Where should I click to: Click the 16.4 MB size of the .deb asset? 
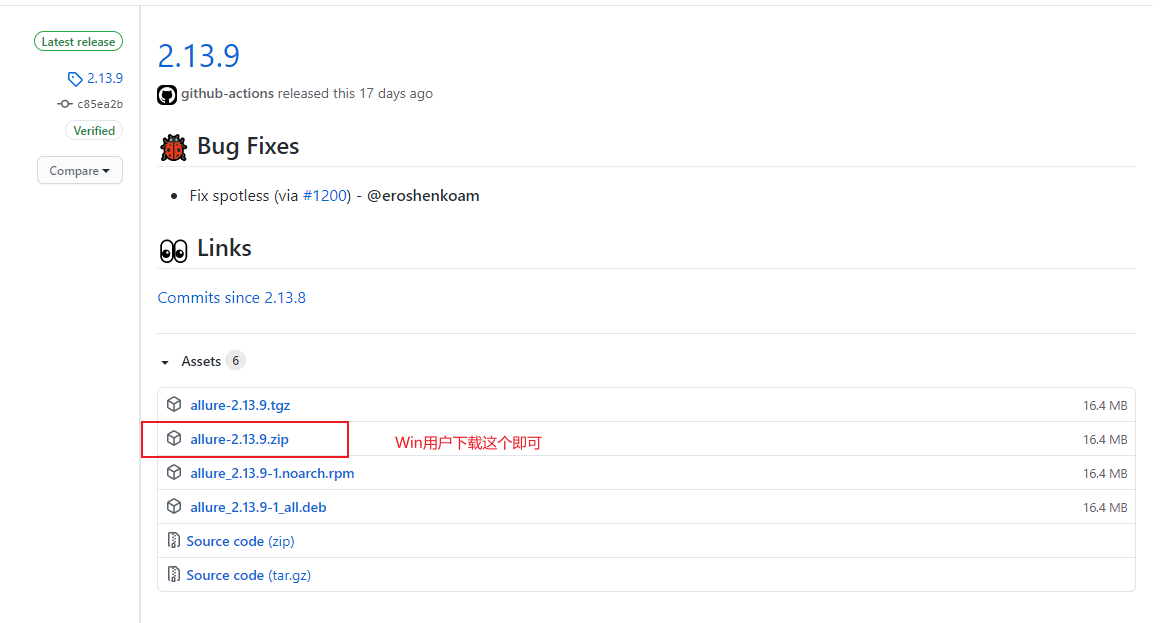[1105, 507]
